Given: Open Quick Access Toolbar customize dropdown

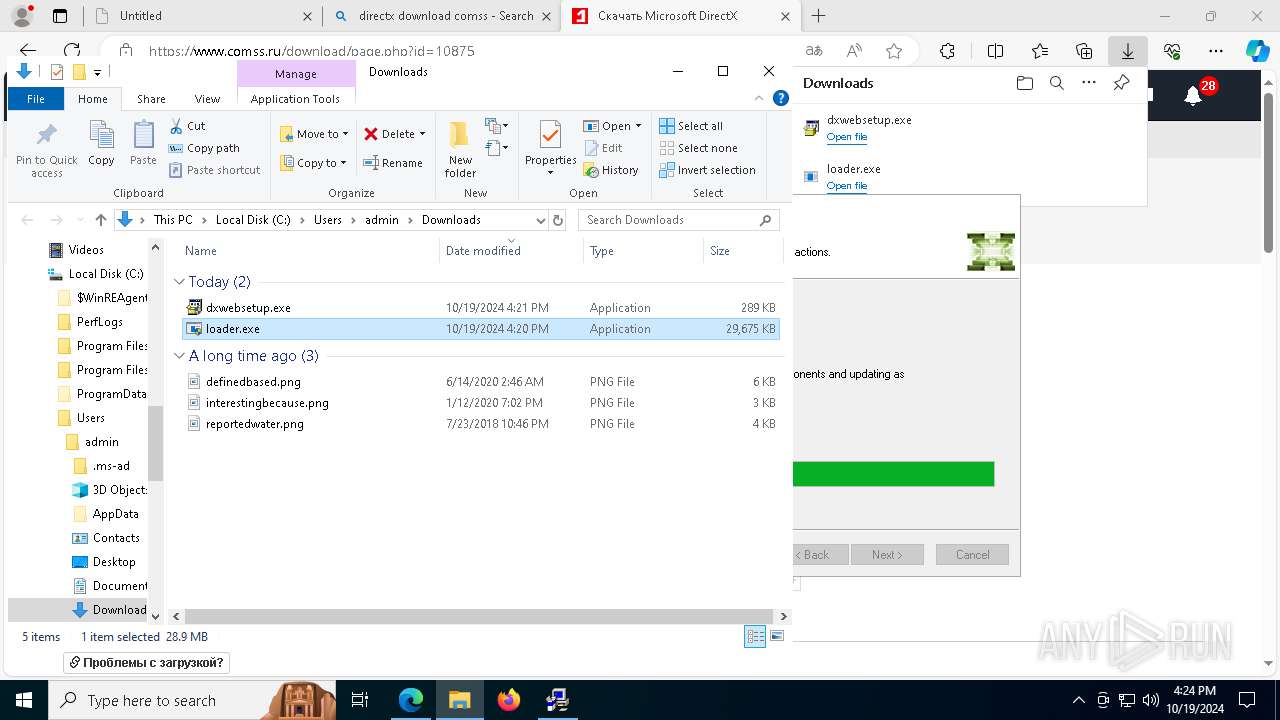Looking at the screenshot, I should coord(97,72).
